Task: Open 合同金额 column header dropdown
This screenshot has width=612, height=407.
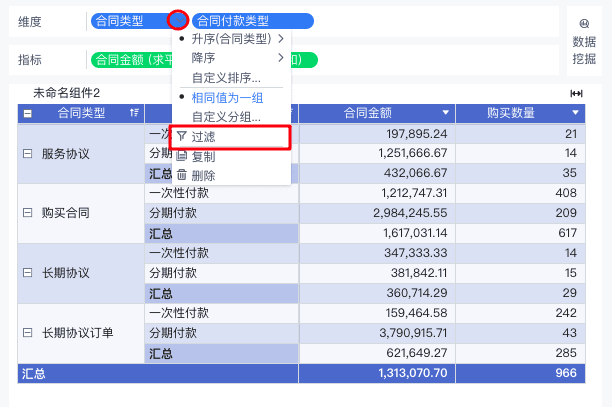Action: [446, 113]
